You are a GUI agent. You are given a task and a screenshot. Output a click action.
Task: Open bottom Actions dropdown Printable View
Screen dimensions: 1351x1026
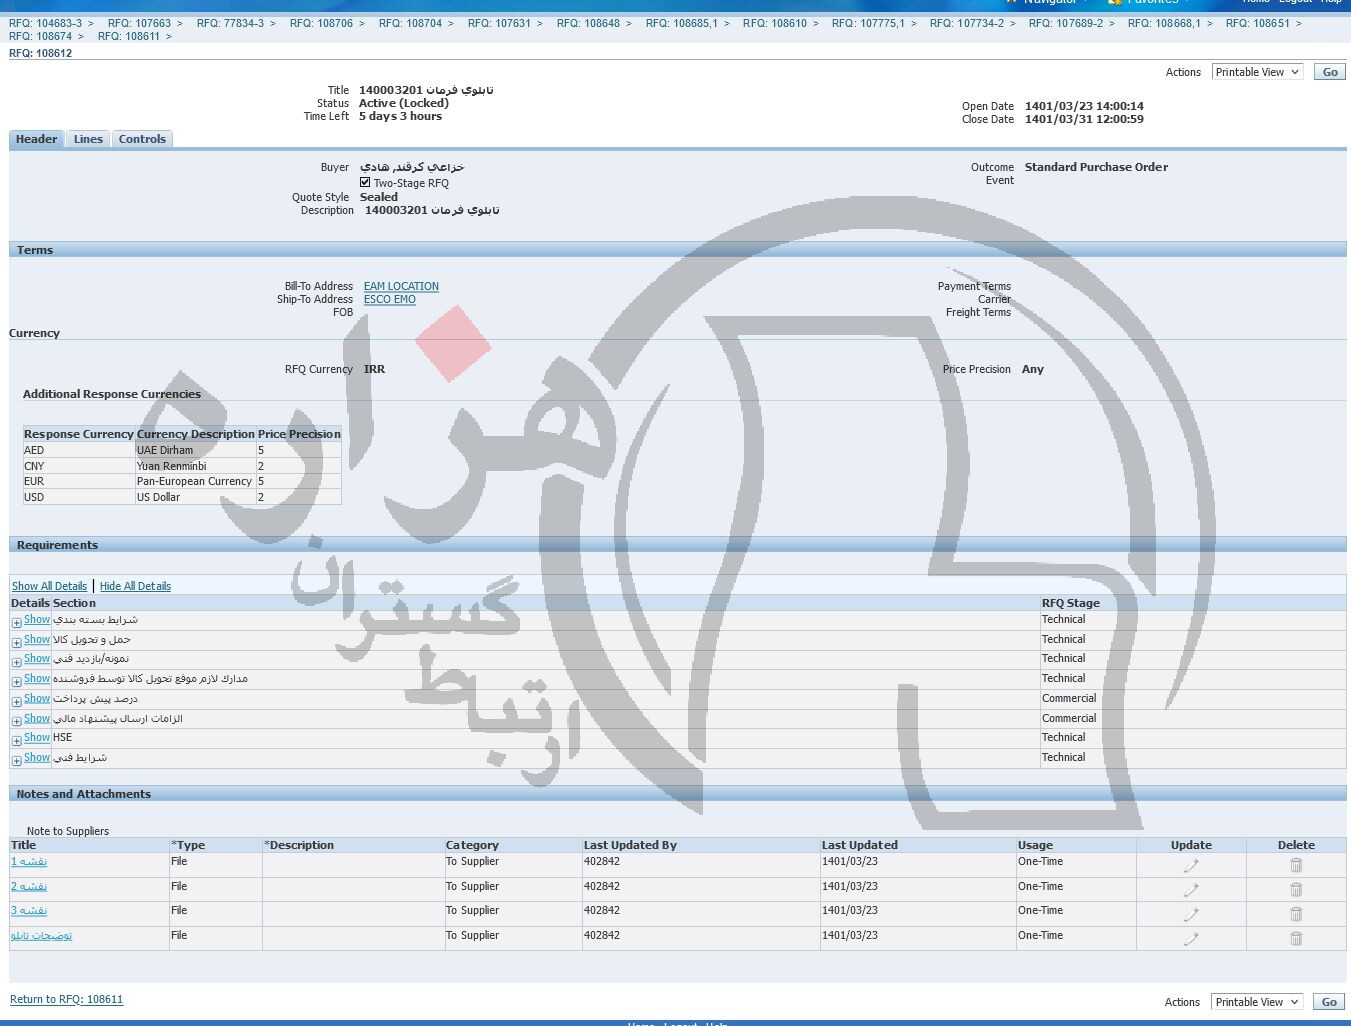[1257, 1002]
